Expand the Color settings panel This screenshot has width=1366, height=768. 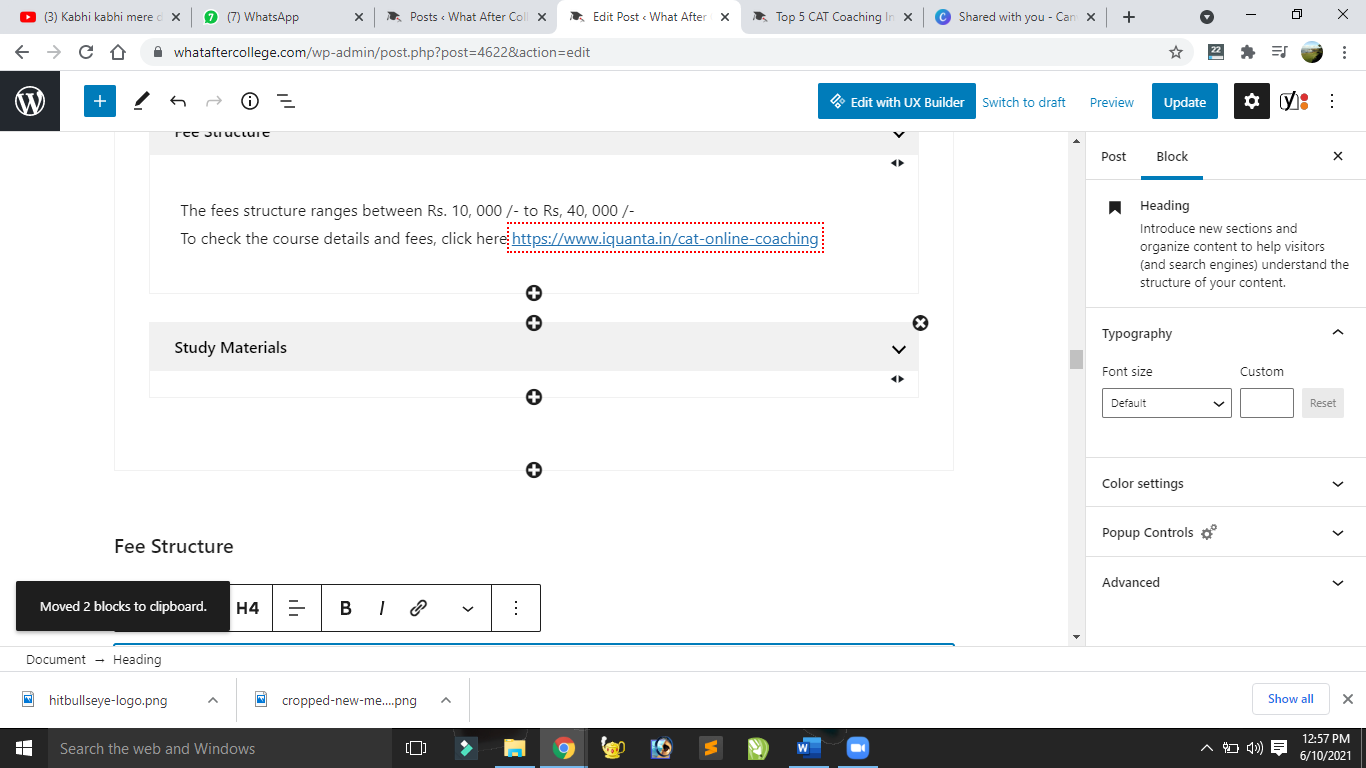(x=1224, y=484)
